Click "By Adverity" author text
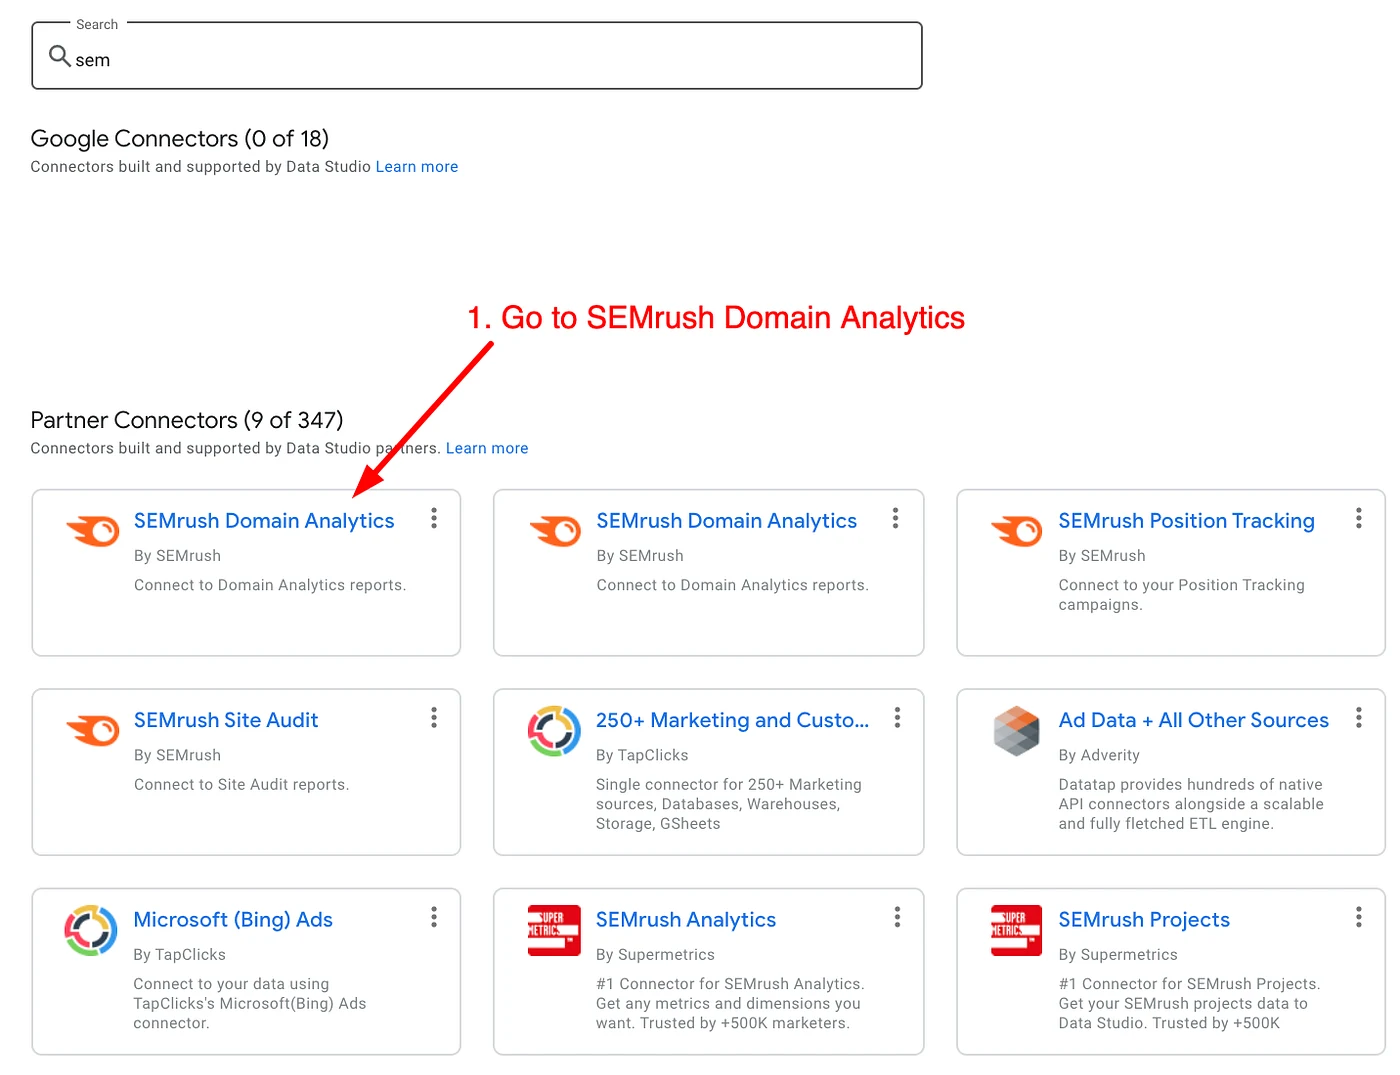1400x1075 pixels. (1099, 756)
